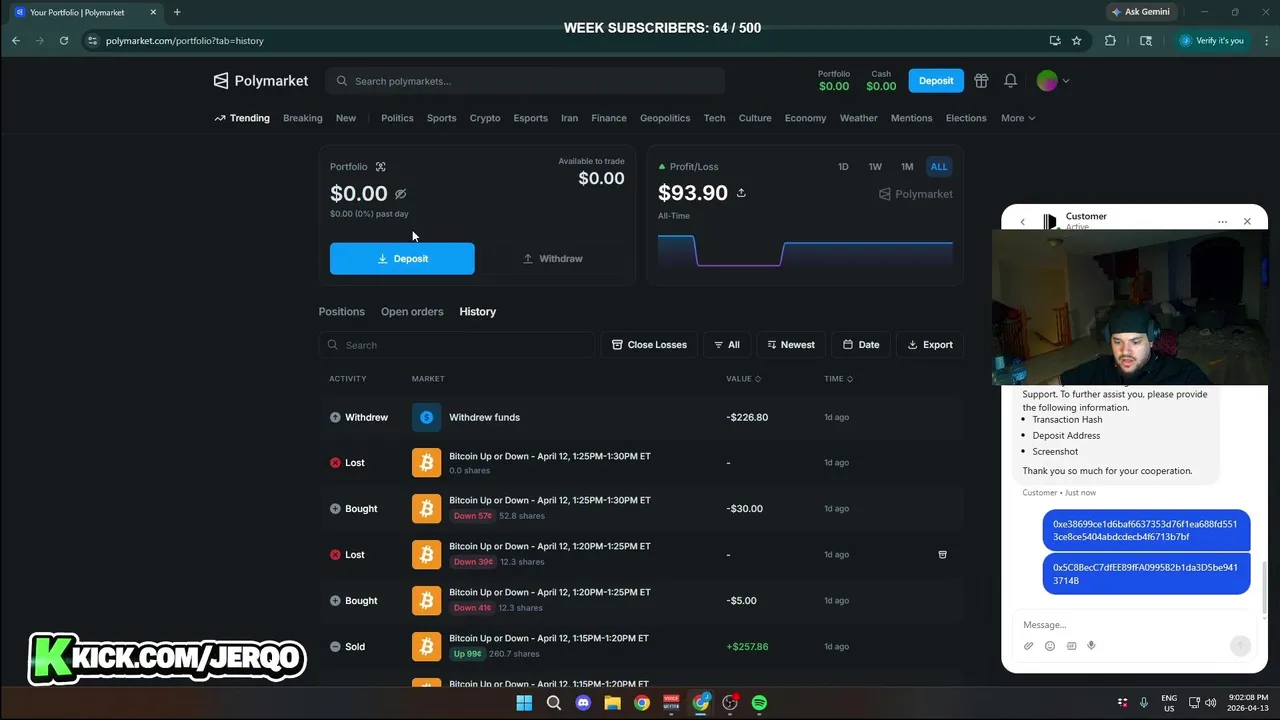Open the browser Extensions icon
Viewport: 1280px width, 720px height.
[1110, 41]
